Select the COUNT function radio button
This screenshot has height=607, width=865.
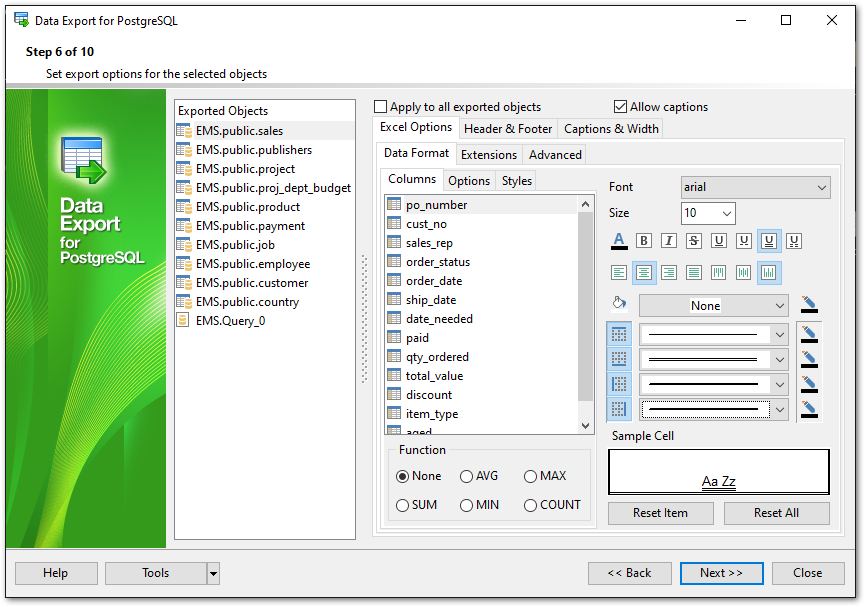(x=530, y=505)
